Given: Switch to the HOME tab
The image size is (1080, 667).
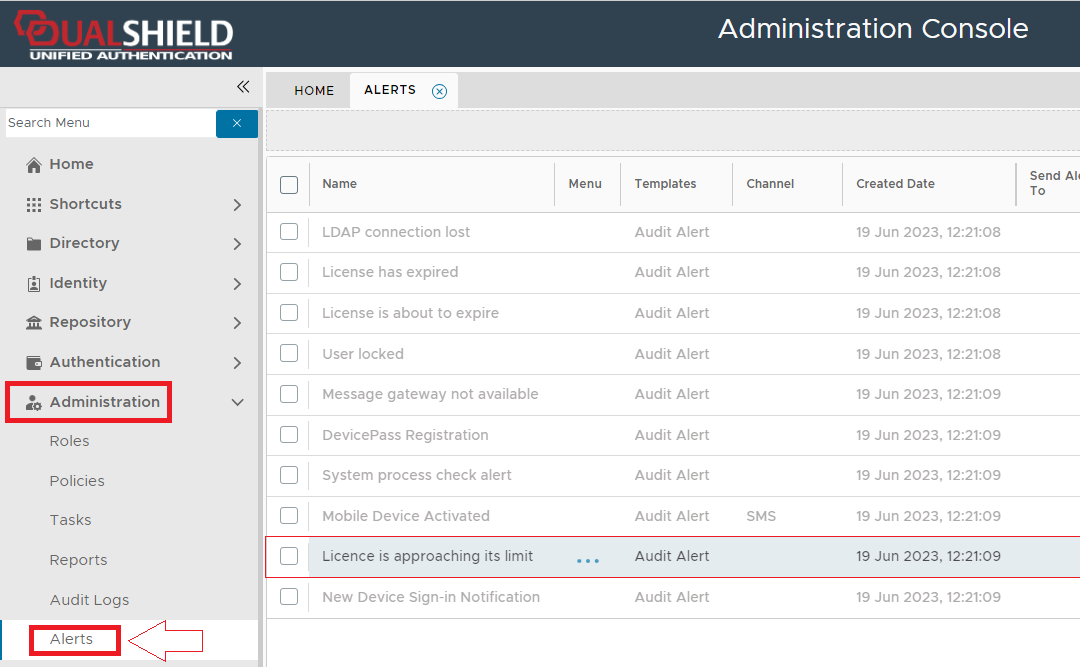Looking at the screenshot, I should (x=314, y=90).
